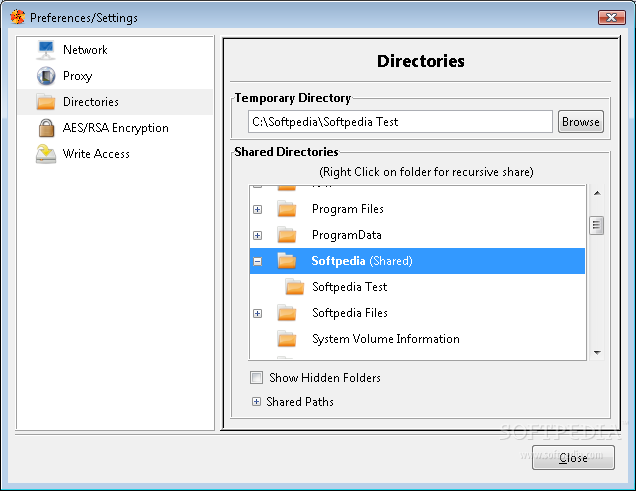The image size is (636, 491).
Task: Select the Program Files tree row
Action: tap(417, 209)
